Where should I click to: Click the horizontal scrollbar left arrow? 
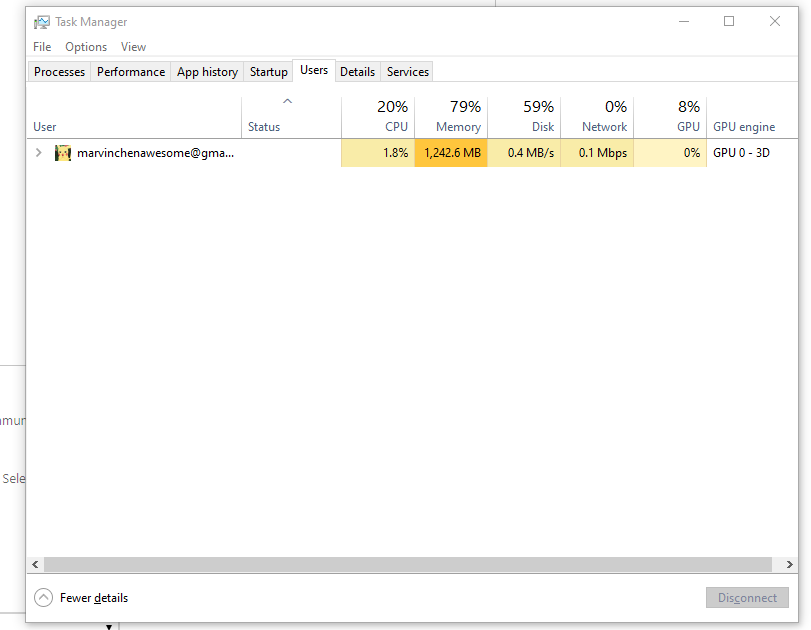(35, 564)
